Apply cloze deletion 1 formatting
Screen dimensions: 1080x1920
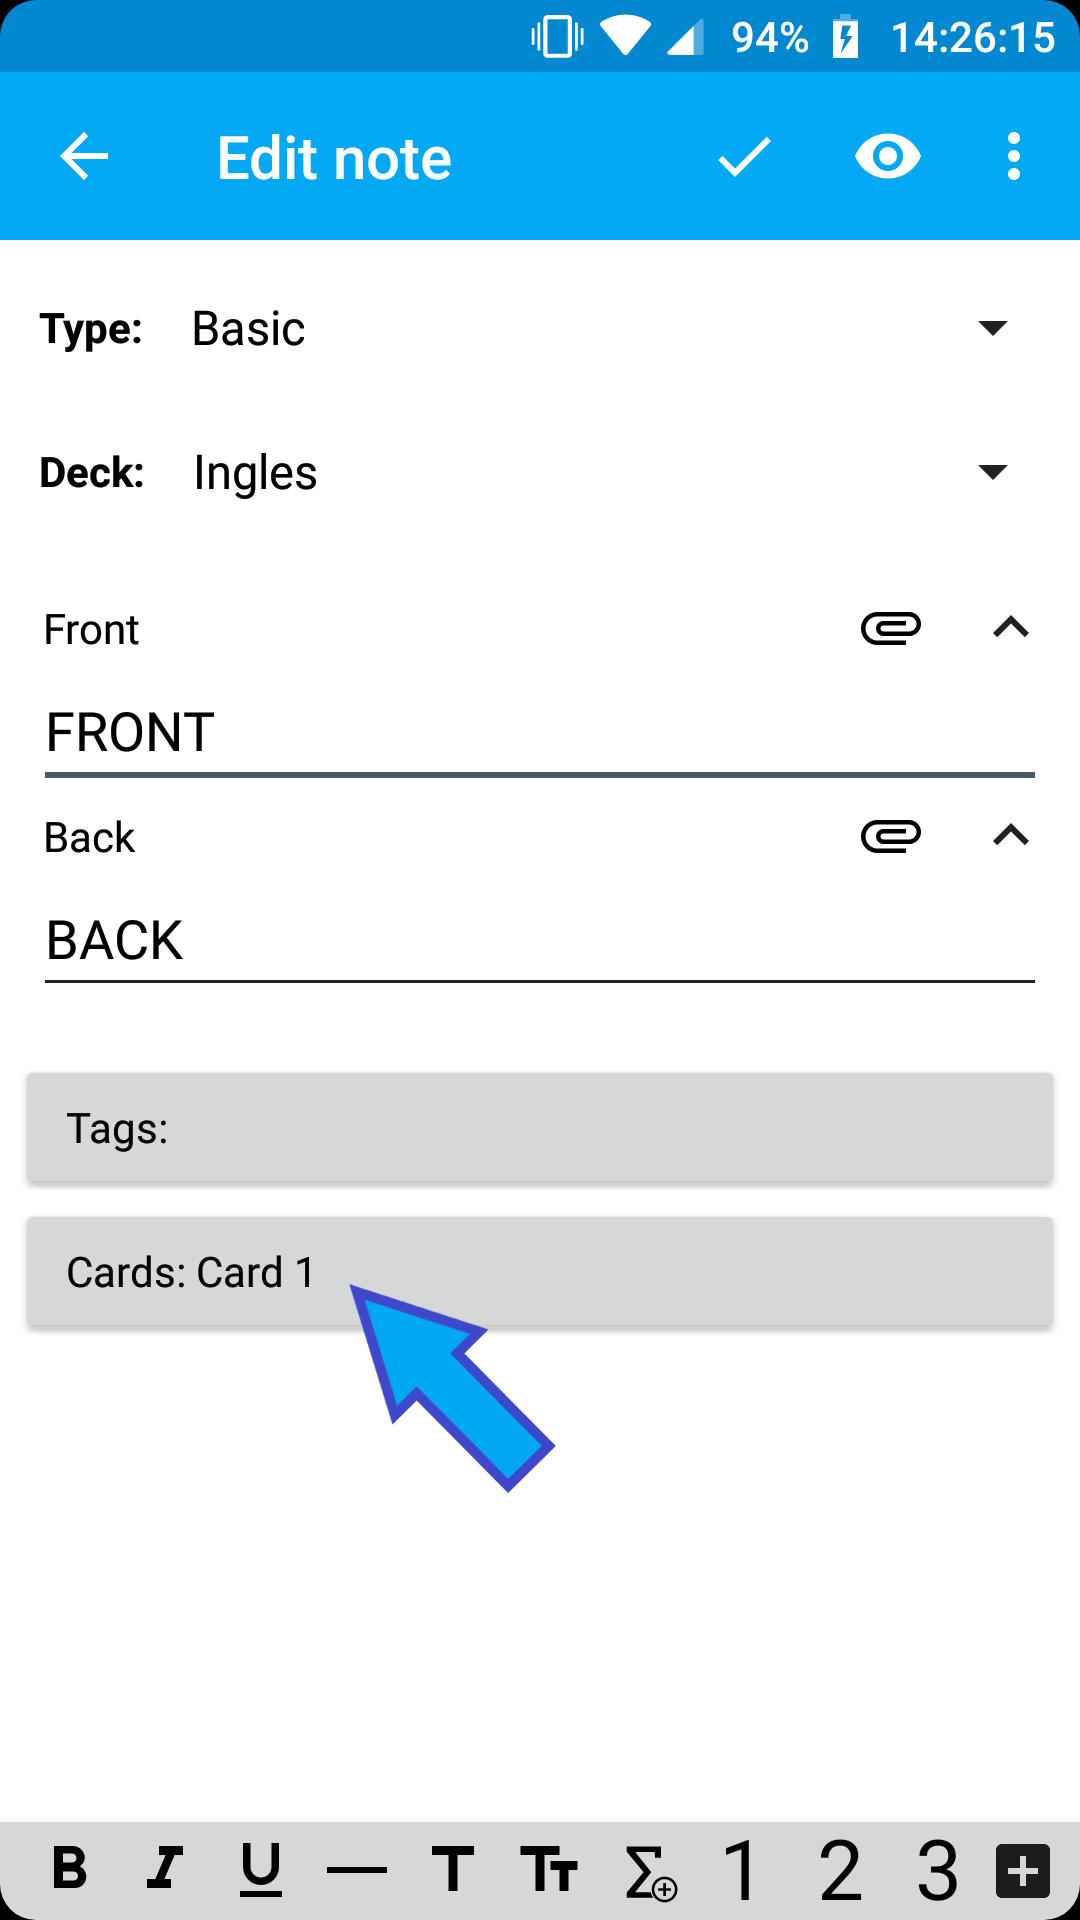pyautogui.click(x=742, y=1870)
